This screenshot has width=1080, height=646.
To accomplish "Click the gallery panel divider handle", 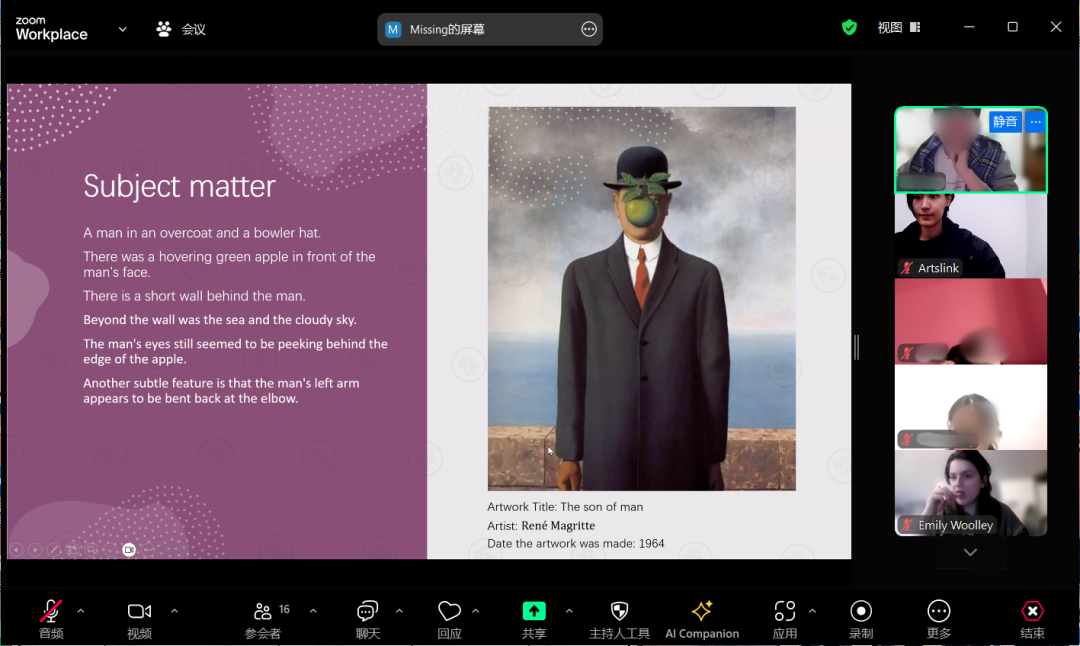I will (x=856, y=347).
